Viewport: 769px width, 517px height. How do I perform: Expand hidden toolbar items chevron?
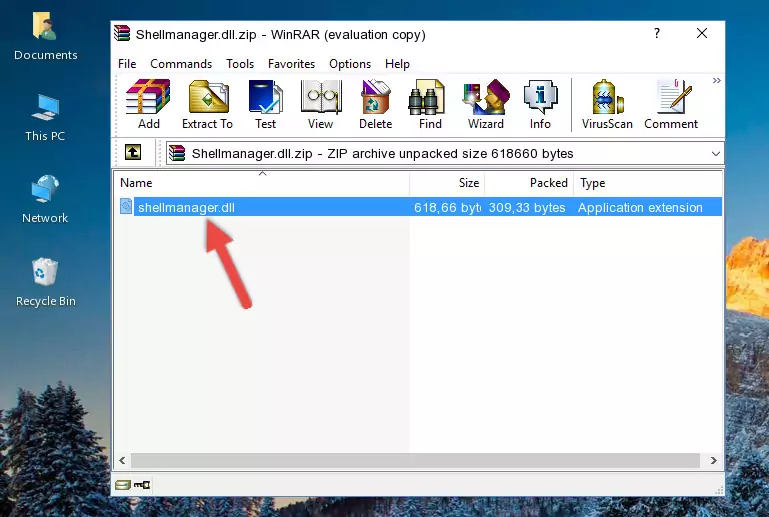pyautogui.click(x=717, y=80)
